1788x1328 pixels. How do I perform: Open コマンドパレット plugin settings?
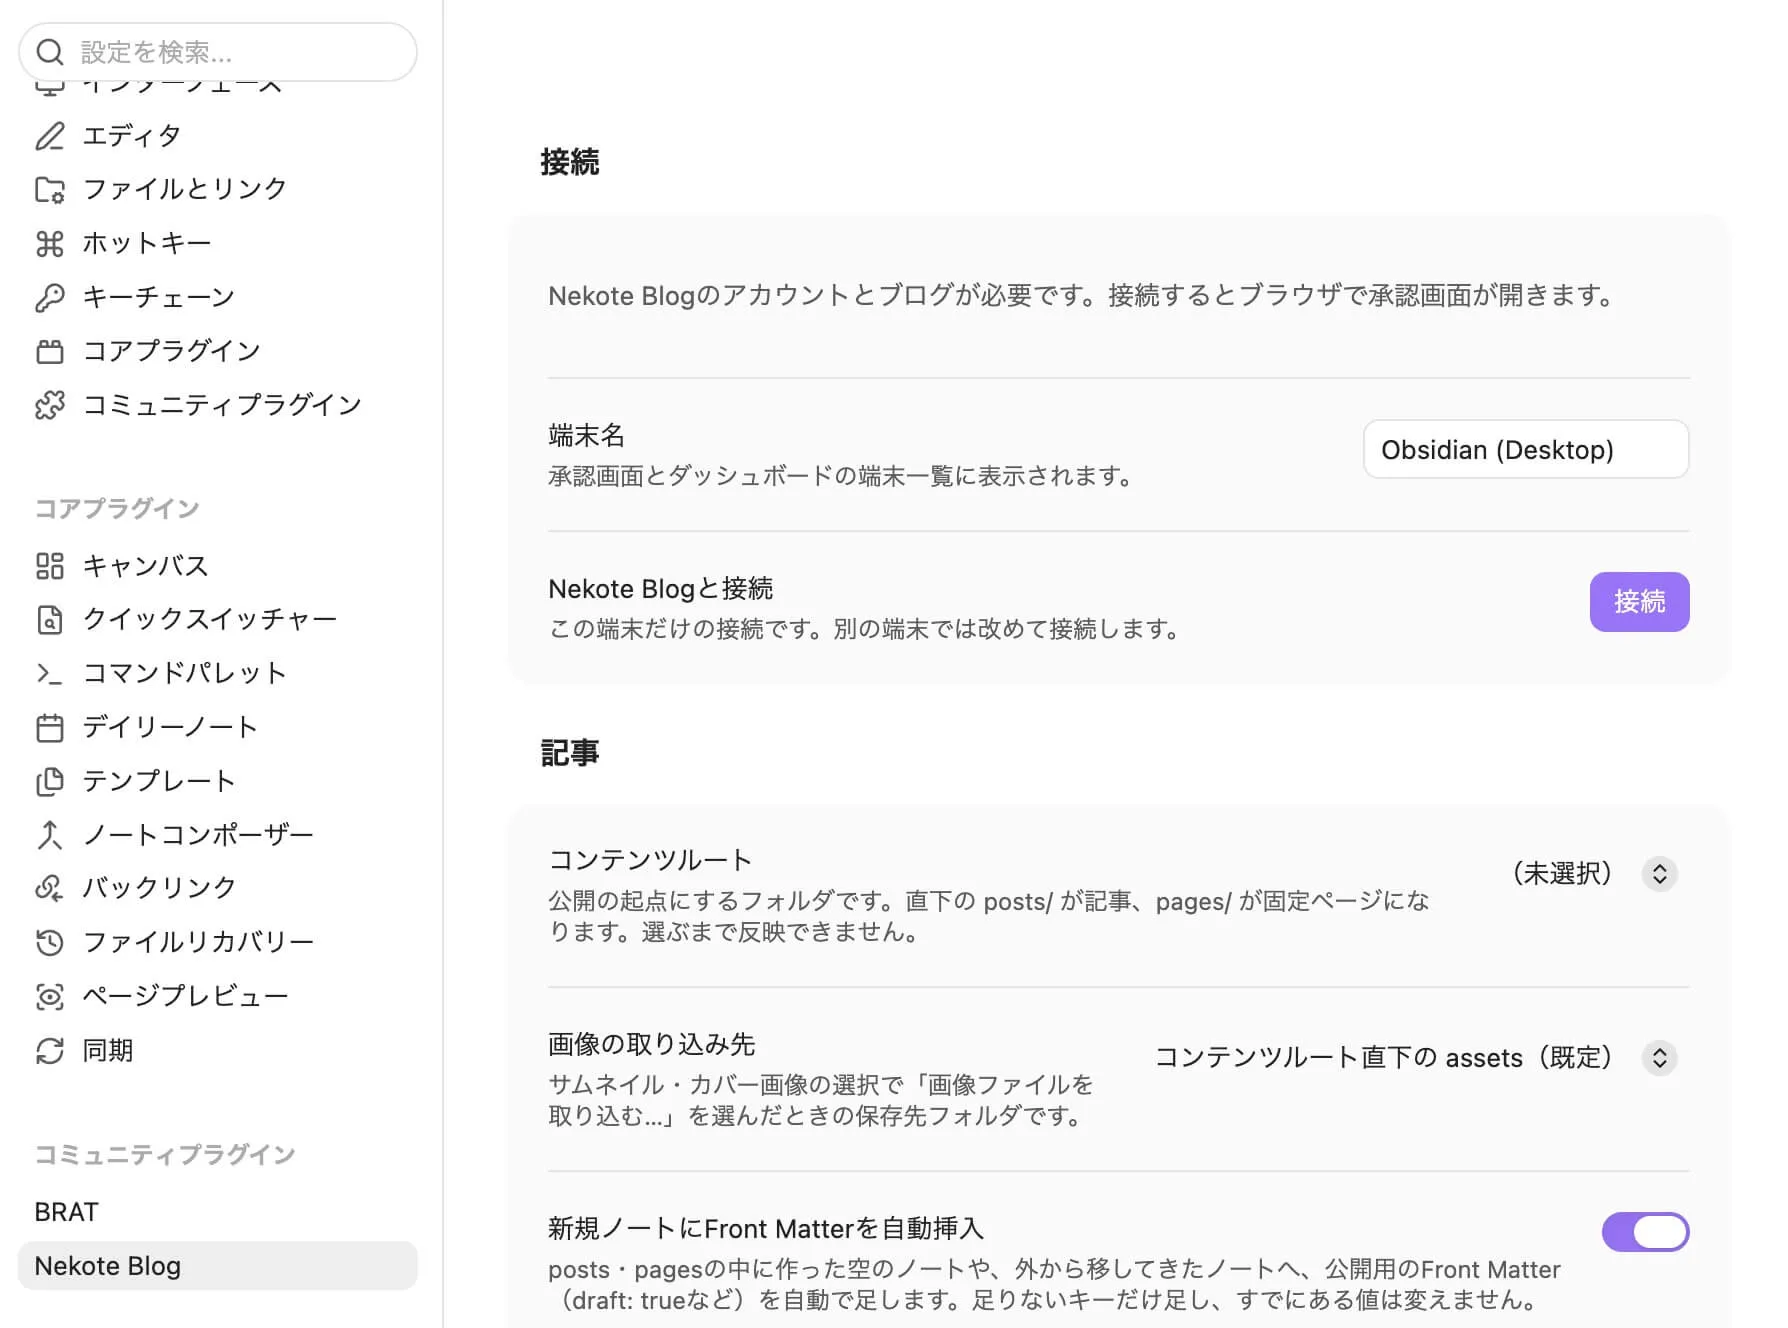pyautogui.click(x=218, y=674)
